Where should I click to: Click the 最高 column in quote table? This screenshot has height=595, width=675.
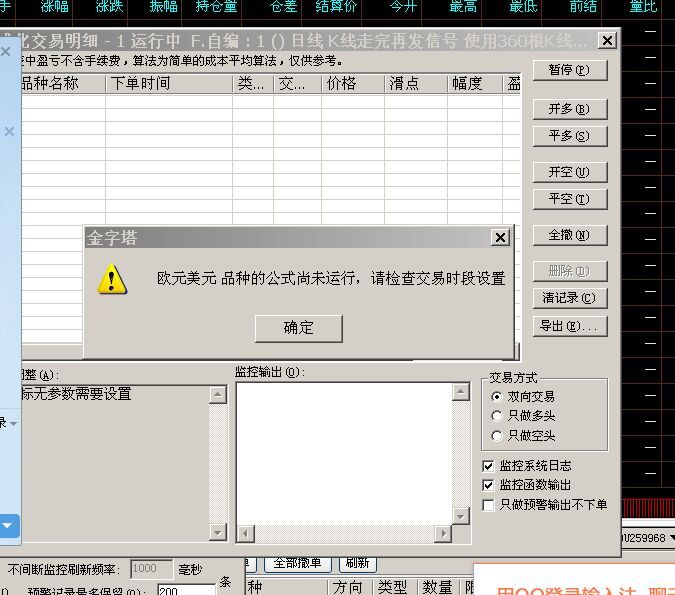[463, 6]
